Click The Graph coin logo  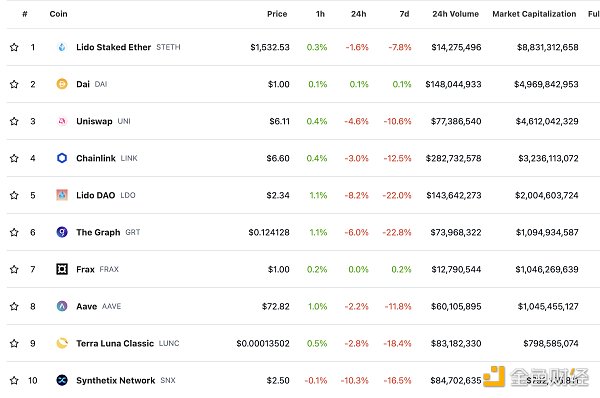point(62,232)
